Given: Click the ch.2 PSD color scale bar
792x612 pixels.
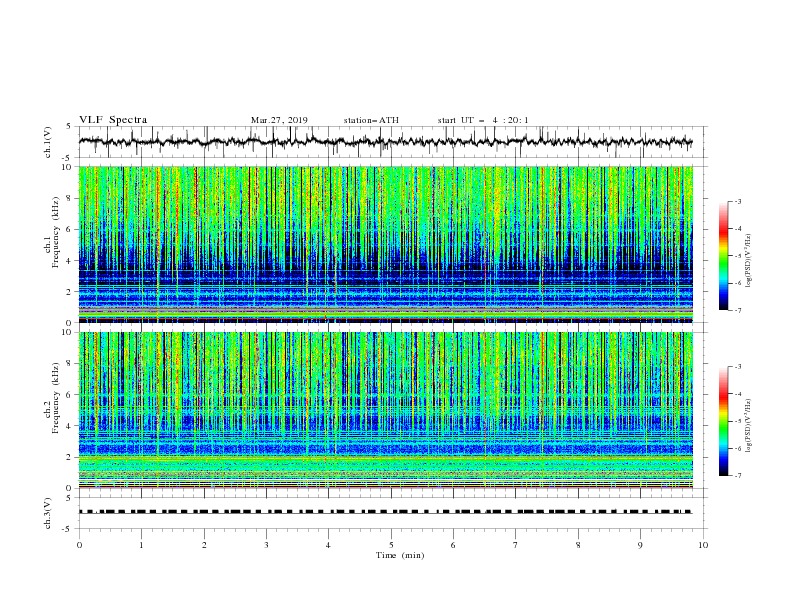Looking at the screenshot, I should click(x=724, y=421).
